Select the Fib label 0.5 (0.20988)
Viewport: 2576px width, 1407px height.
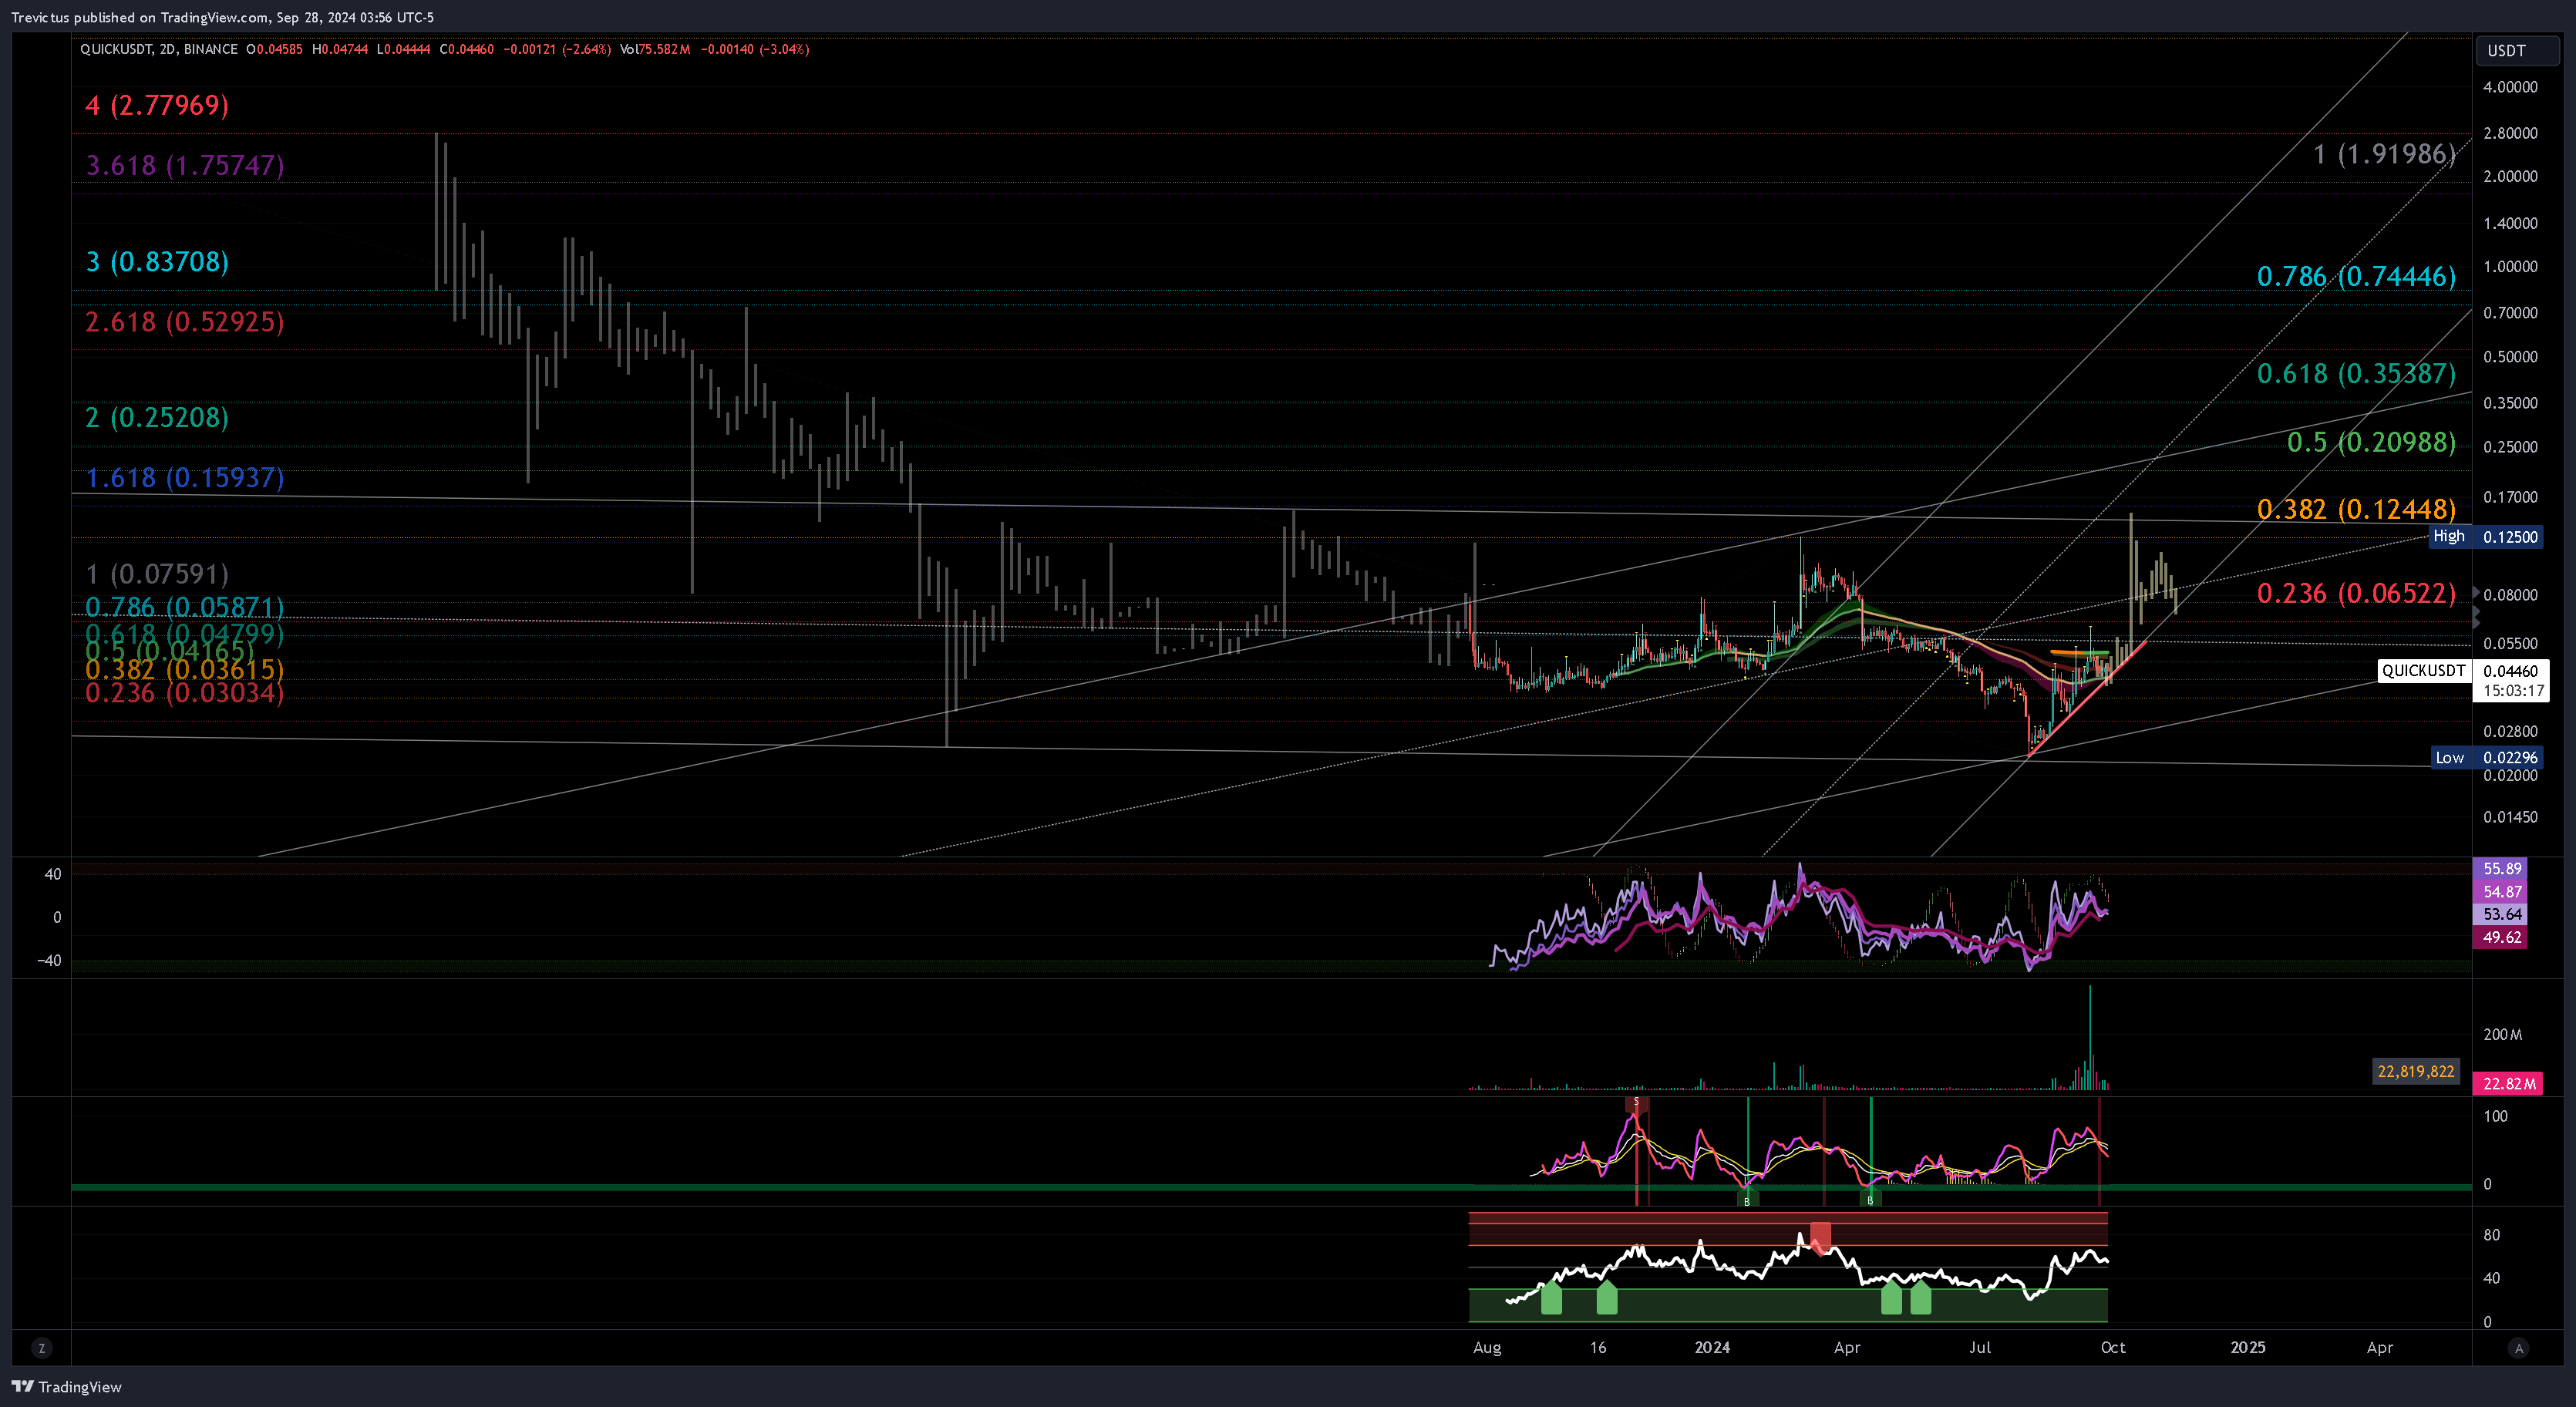pyautogui.click(x=2371, y=442)
